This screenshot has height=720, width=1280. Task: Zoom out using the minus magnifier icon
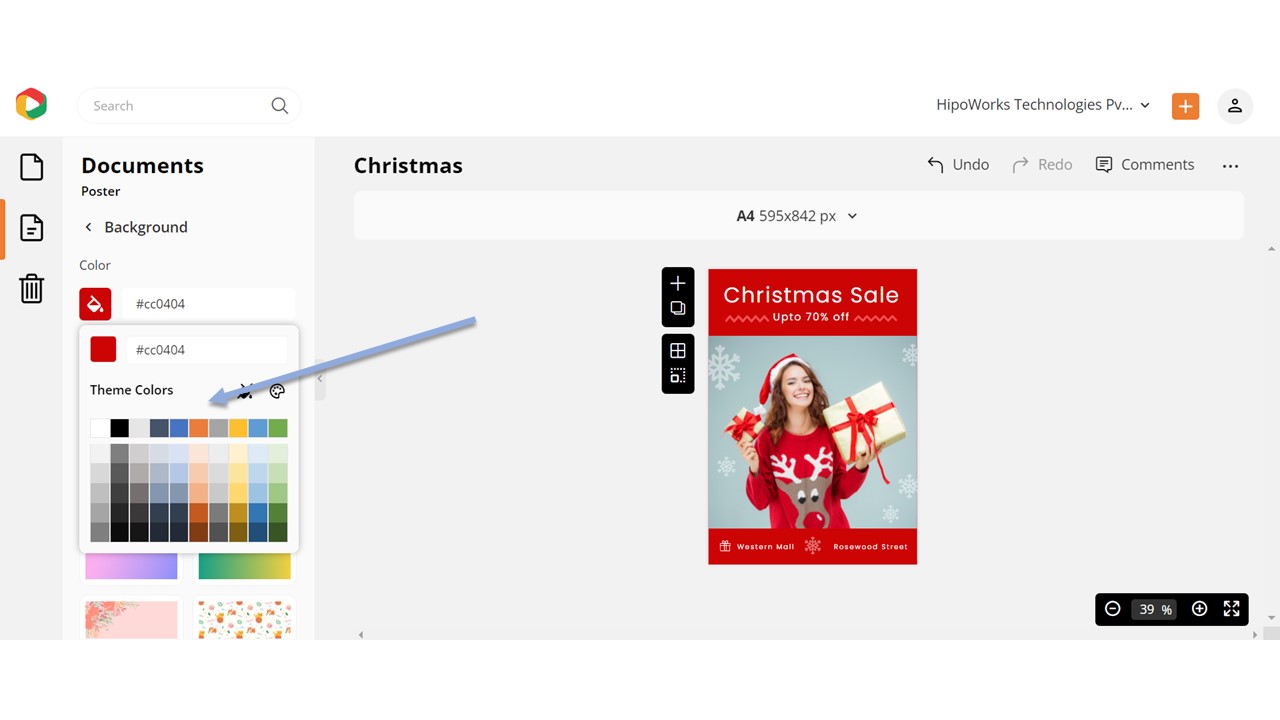tap(1112, 608)
